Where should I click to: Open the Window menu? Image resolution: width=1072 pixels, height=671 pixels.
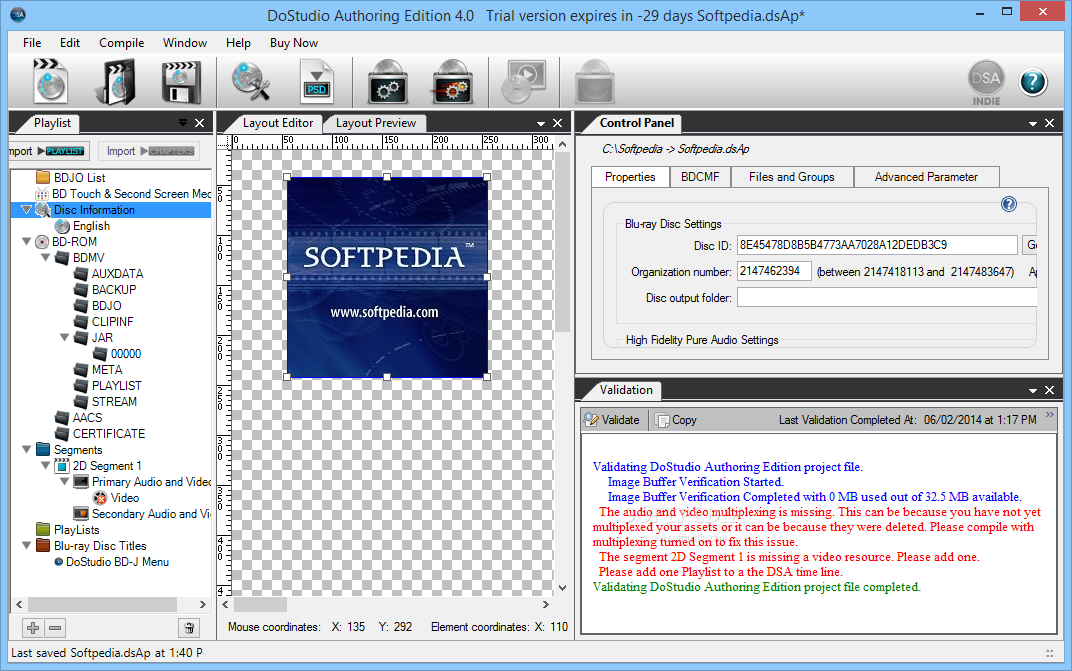tap(185, 42)
